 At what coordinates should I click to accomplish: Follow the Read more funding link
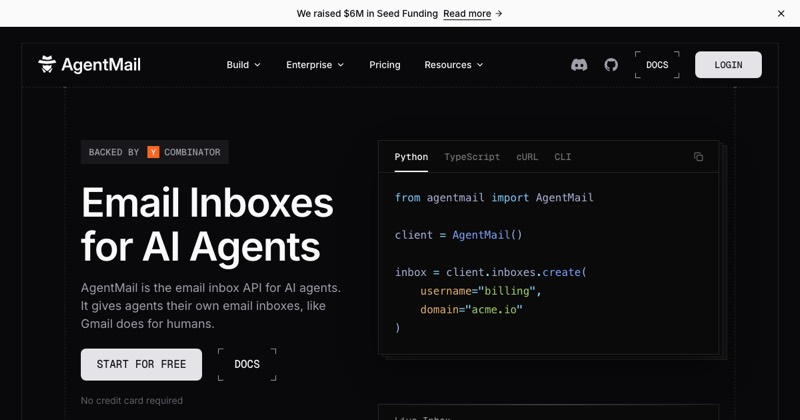(472, 14)
